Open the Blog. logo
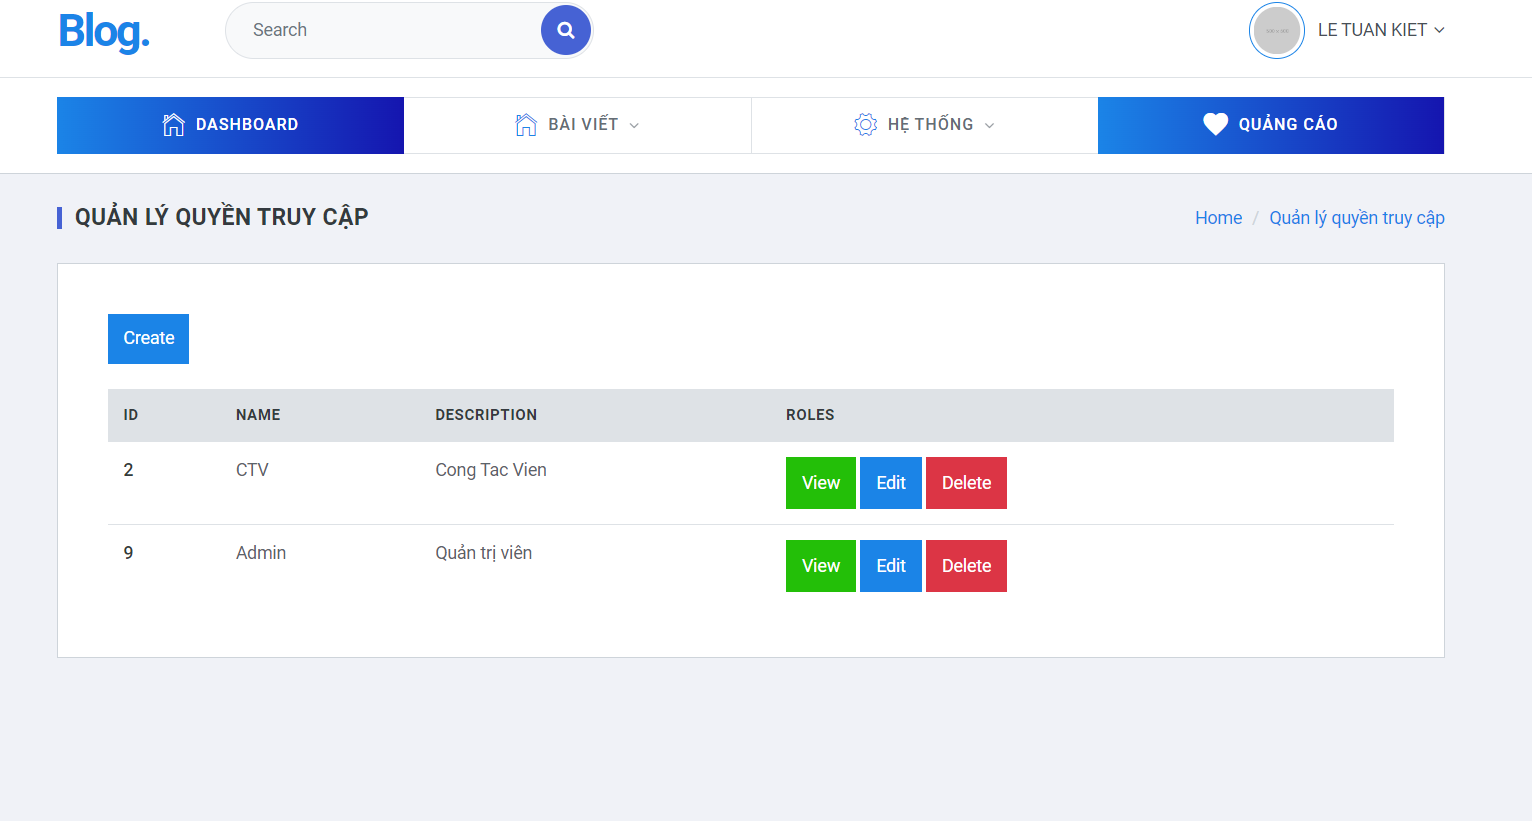The width and height of the screenshot is (1532, 821). point(103,31)
